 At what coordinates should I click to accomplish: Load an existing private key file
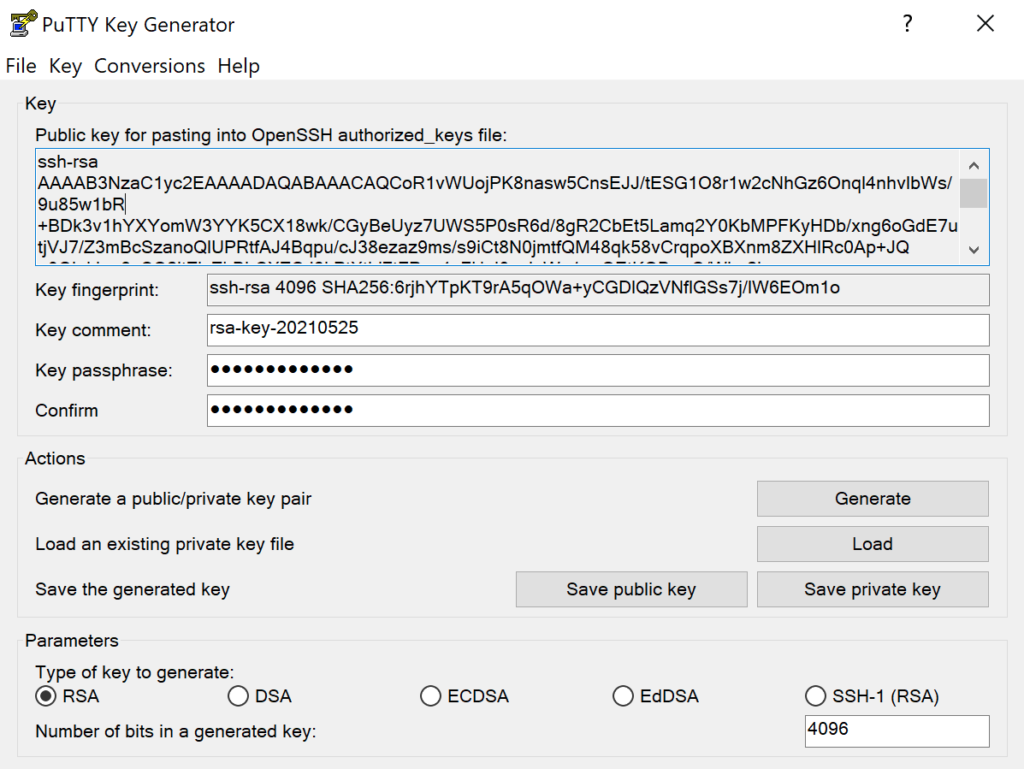[x=872, y=543]
